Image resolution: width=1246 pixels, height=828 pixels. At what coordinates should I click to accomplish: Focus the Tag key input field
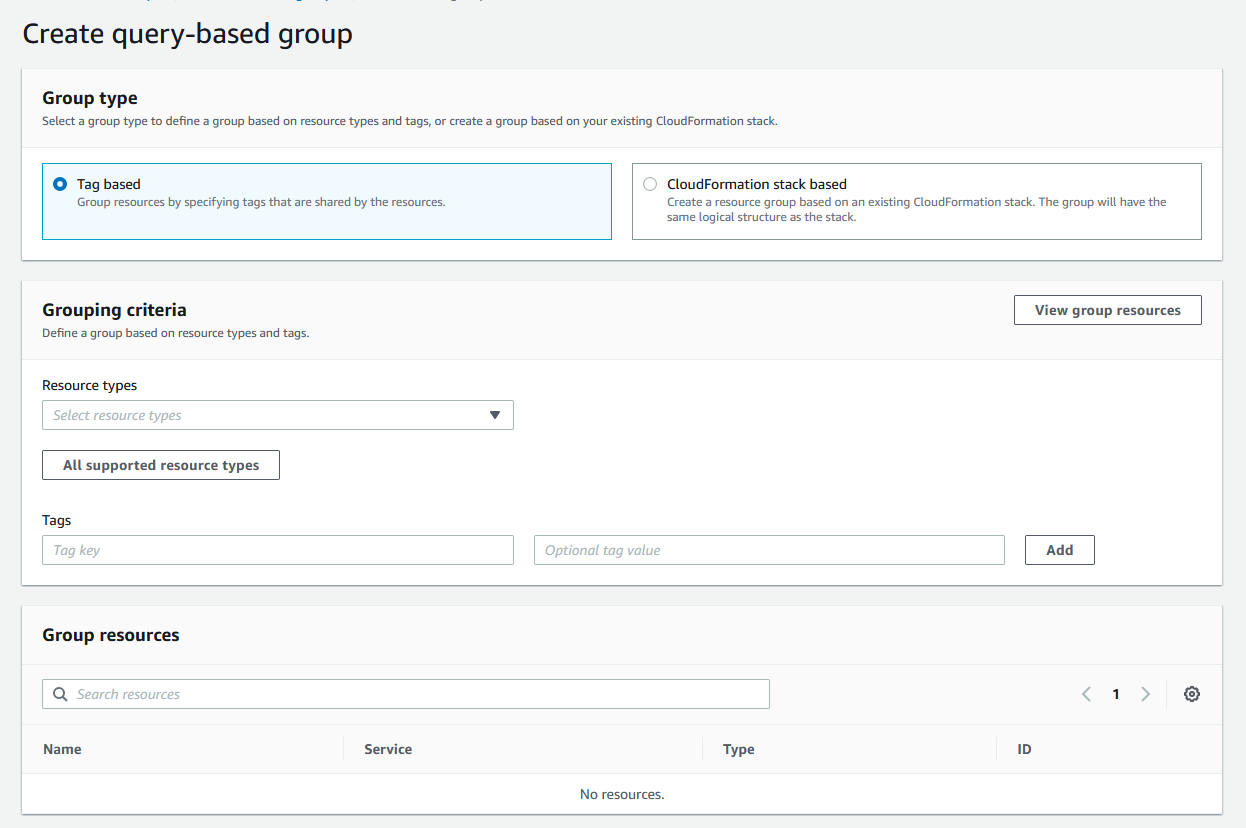tap(277, 550)
